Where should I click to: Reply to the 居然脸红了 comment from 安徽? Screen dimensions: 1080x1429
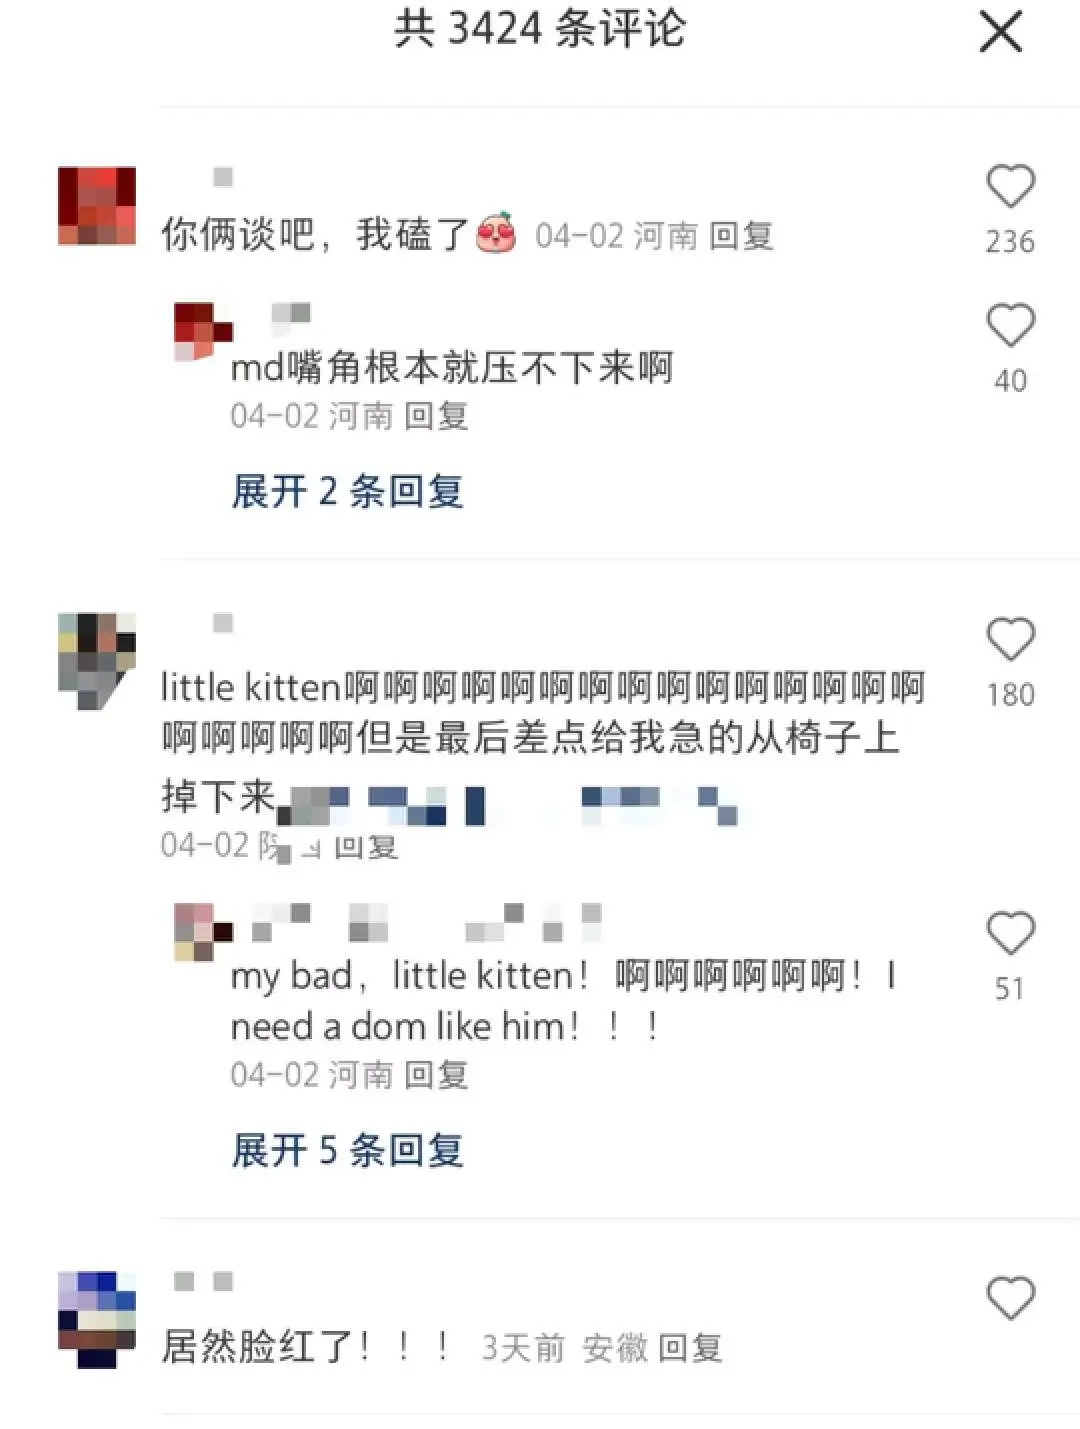pos(690,1348)
